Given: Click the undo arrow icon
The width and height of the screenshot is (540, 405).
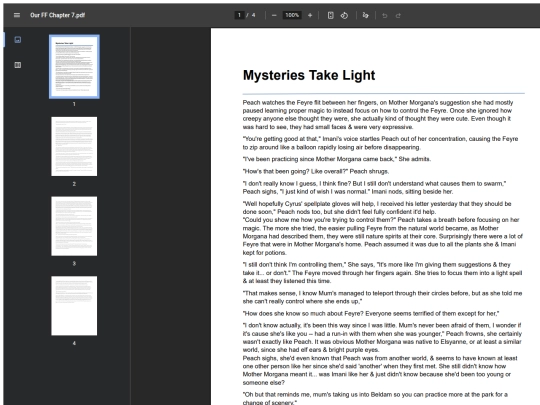Looking at the screenshot, I should click(x=385, y=15).
